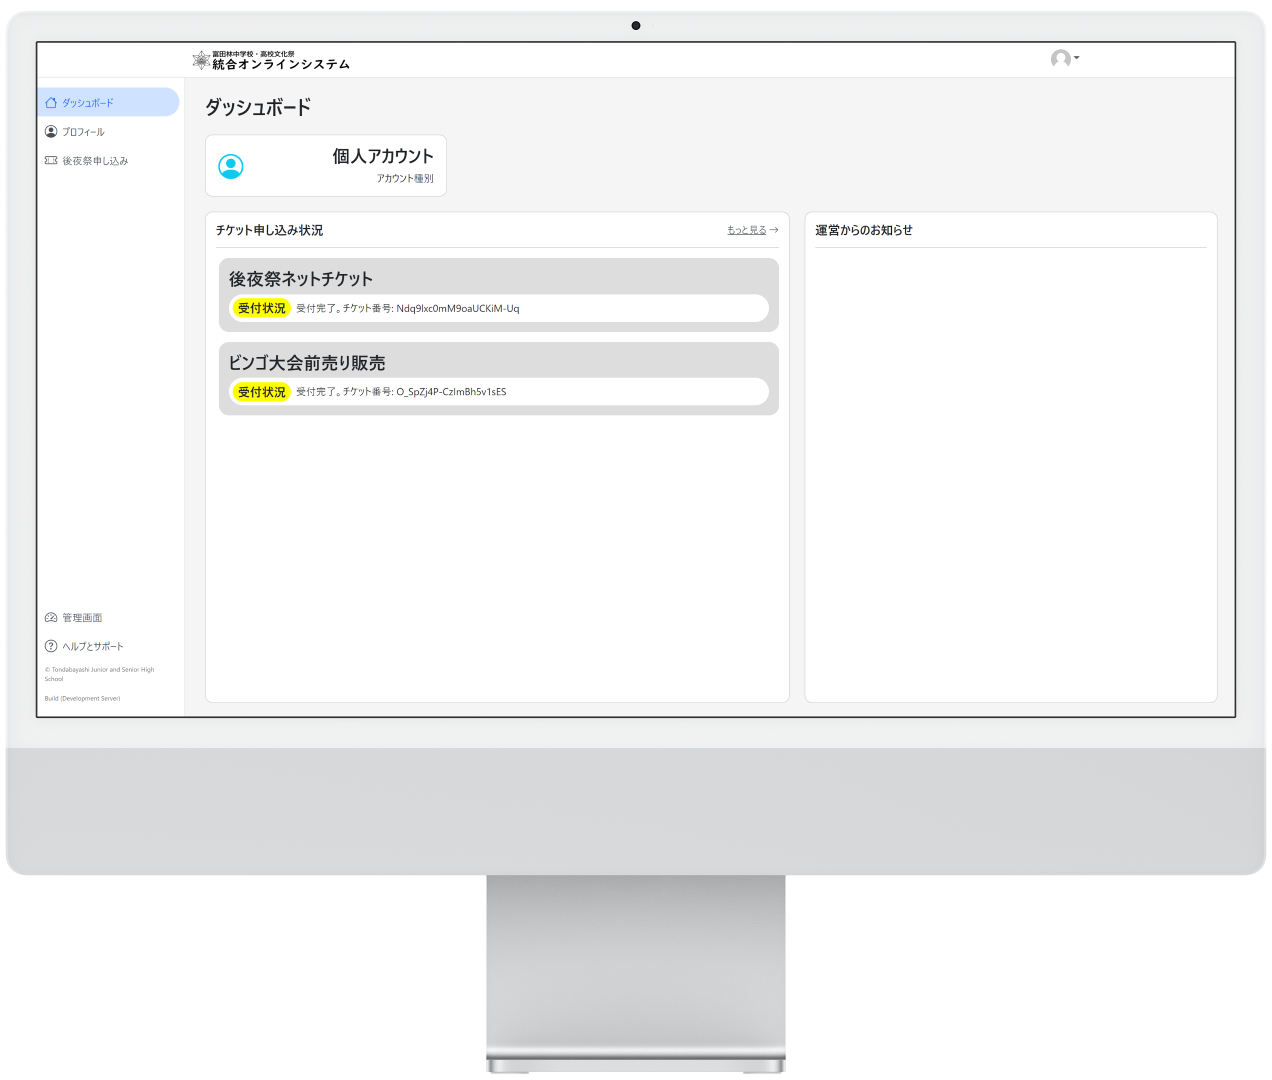This screenshot has height=1080, width=1272.
Task: Click the user avatar in top bar
Action: pyautogui.click(x=1060, y=59)
